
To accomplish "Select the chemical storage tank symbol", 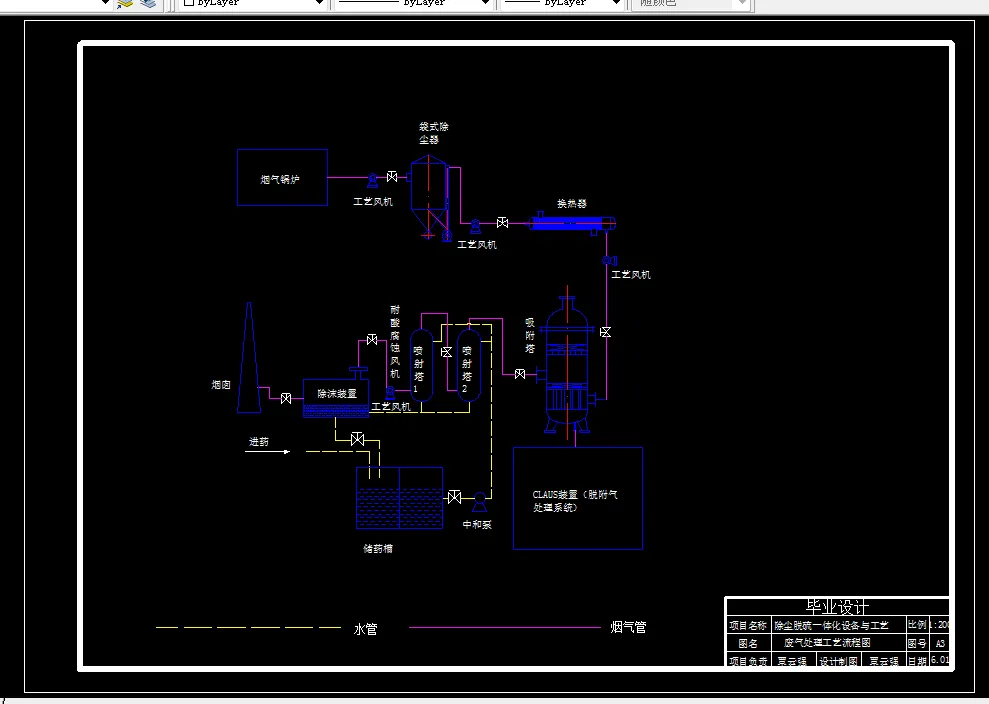I will point(400,498).
